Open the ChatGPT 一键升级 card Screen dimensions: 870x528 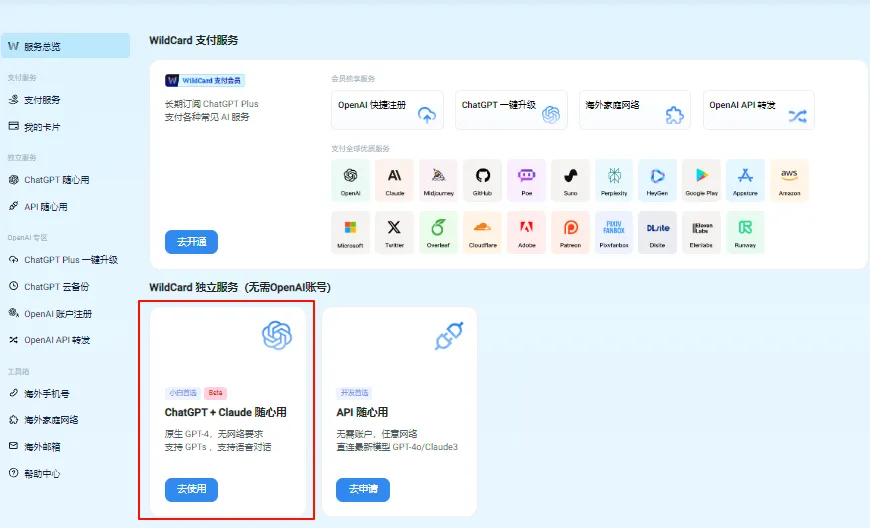[x=511, y=110]
